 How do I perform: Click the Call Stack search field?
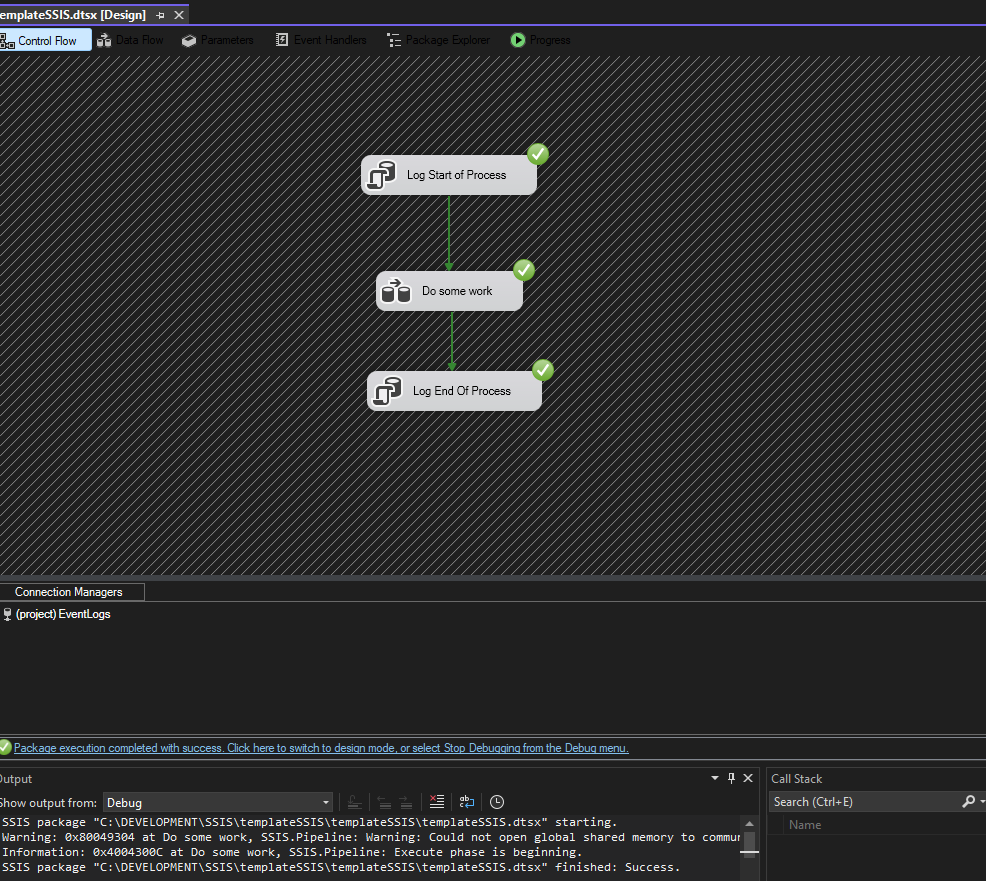[862, 802]
